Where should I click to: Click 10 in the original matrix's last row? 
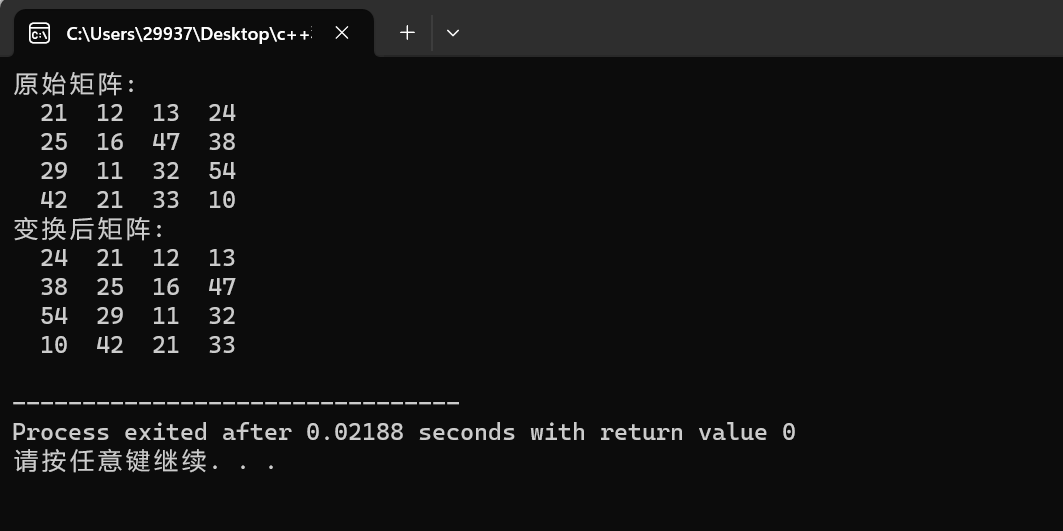coord(222,200)
